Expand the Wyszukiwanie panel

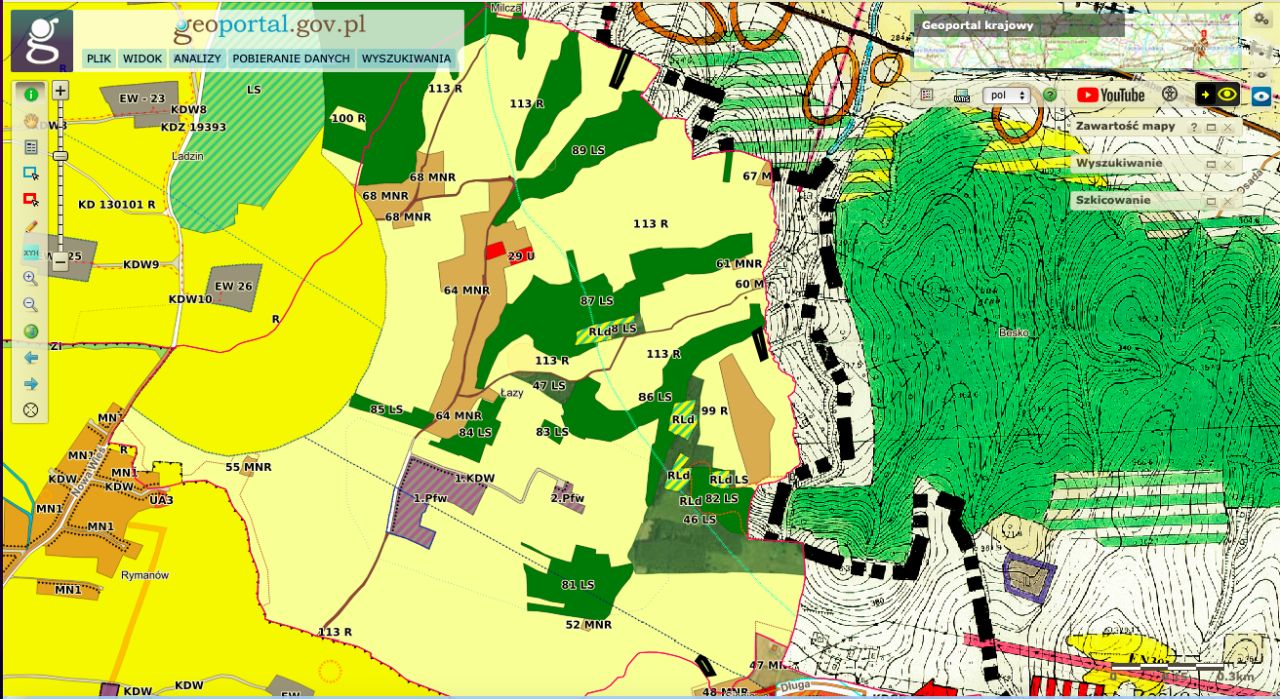pos(1209,164)
